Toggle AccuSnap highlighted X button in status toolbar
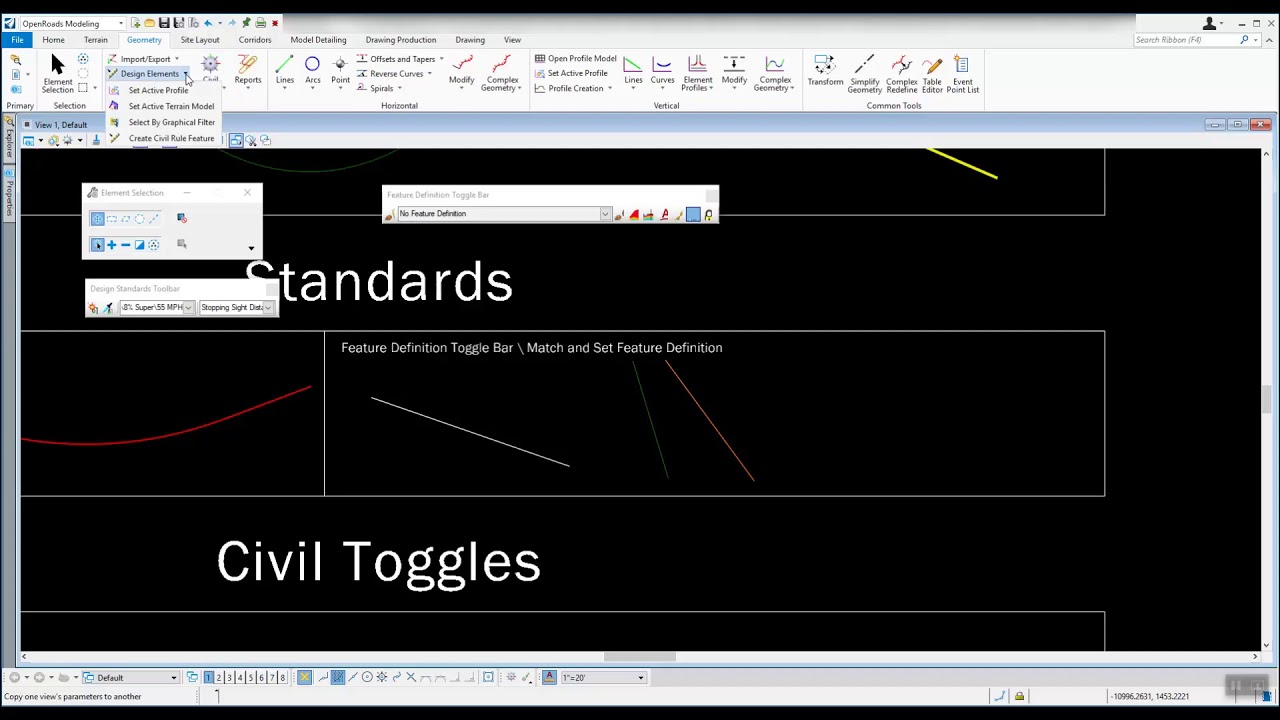Image resolution: width=1280 pixels, height=720 pixels. (304, 678)
